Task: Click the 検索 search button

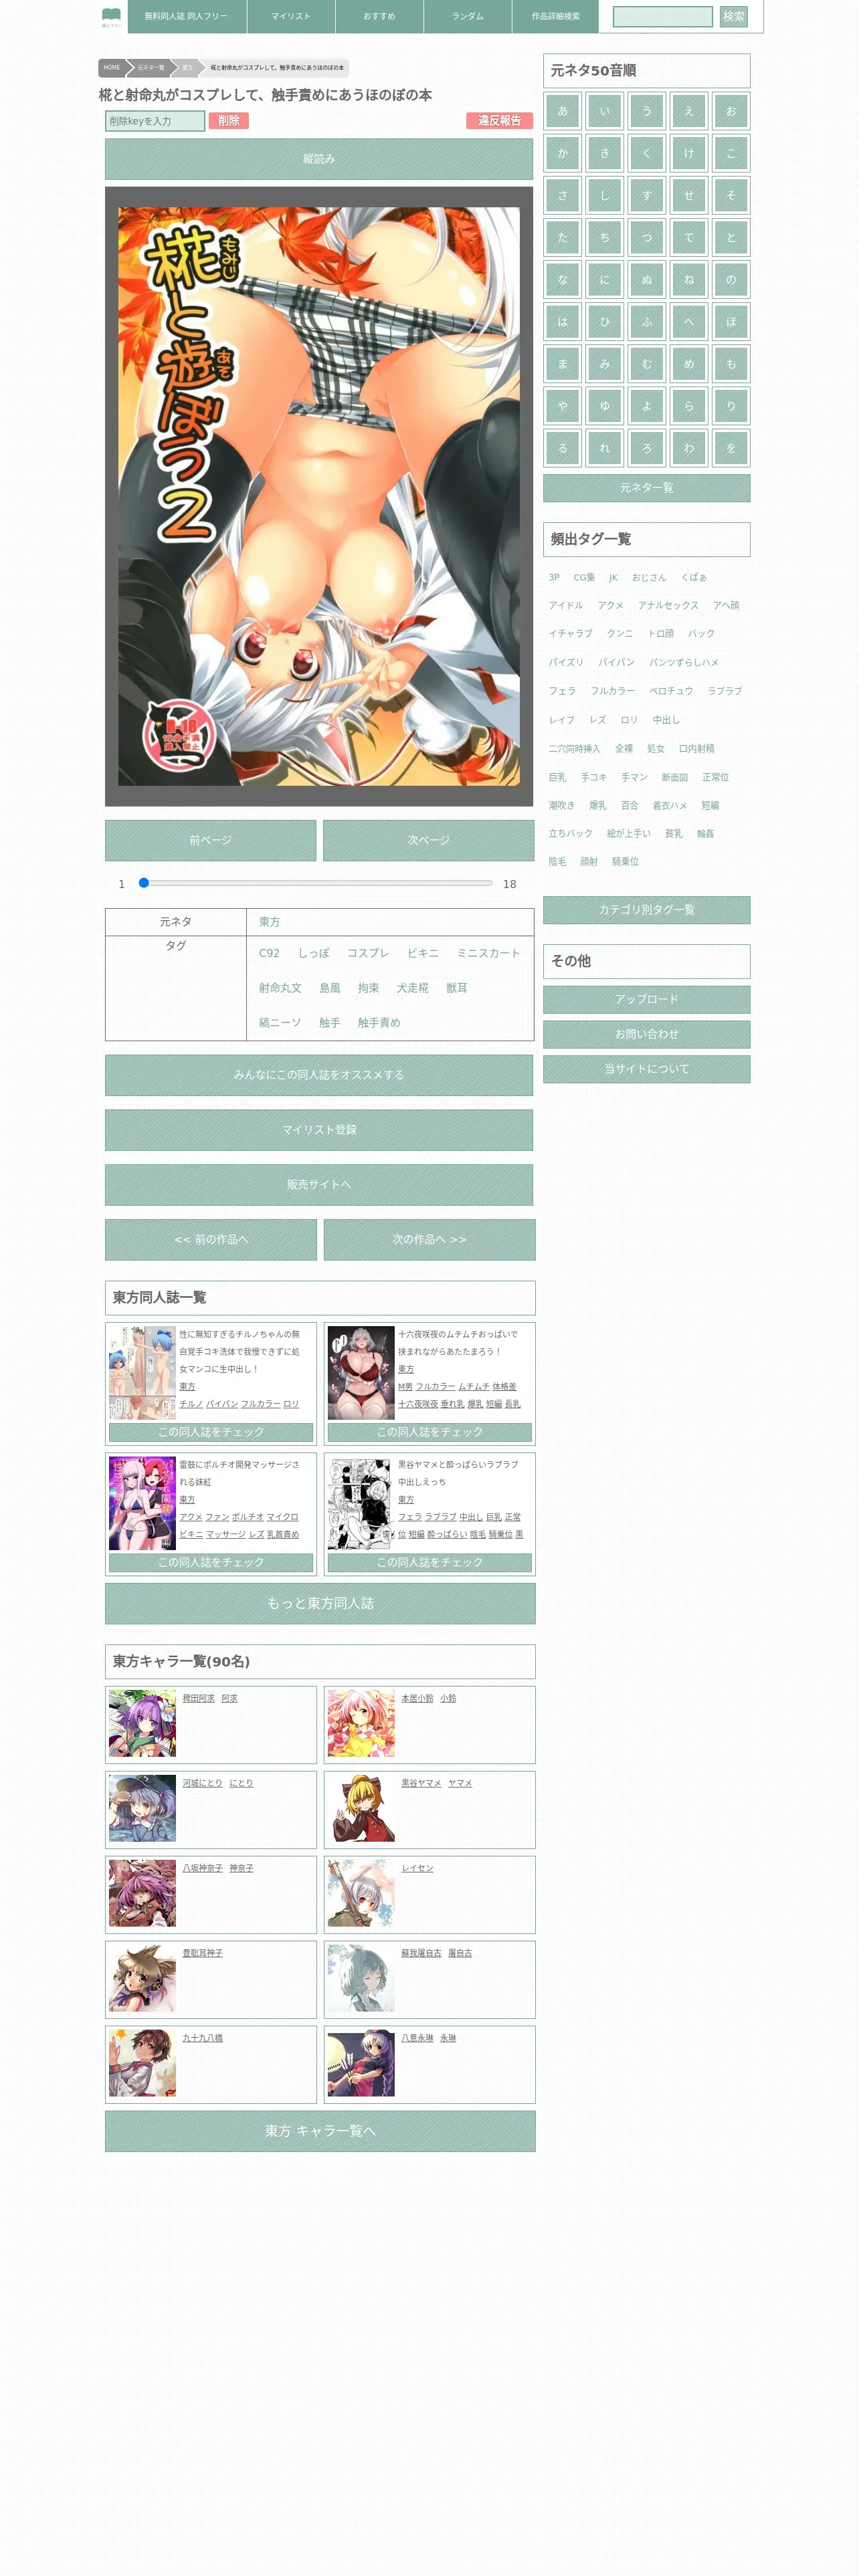Action: pyautogui.click(x=733, y=17)
